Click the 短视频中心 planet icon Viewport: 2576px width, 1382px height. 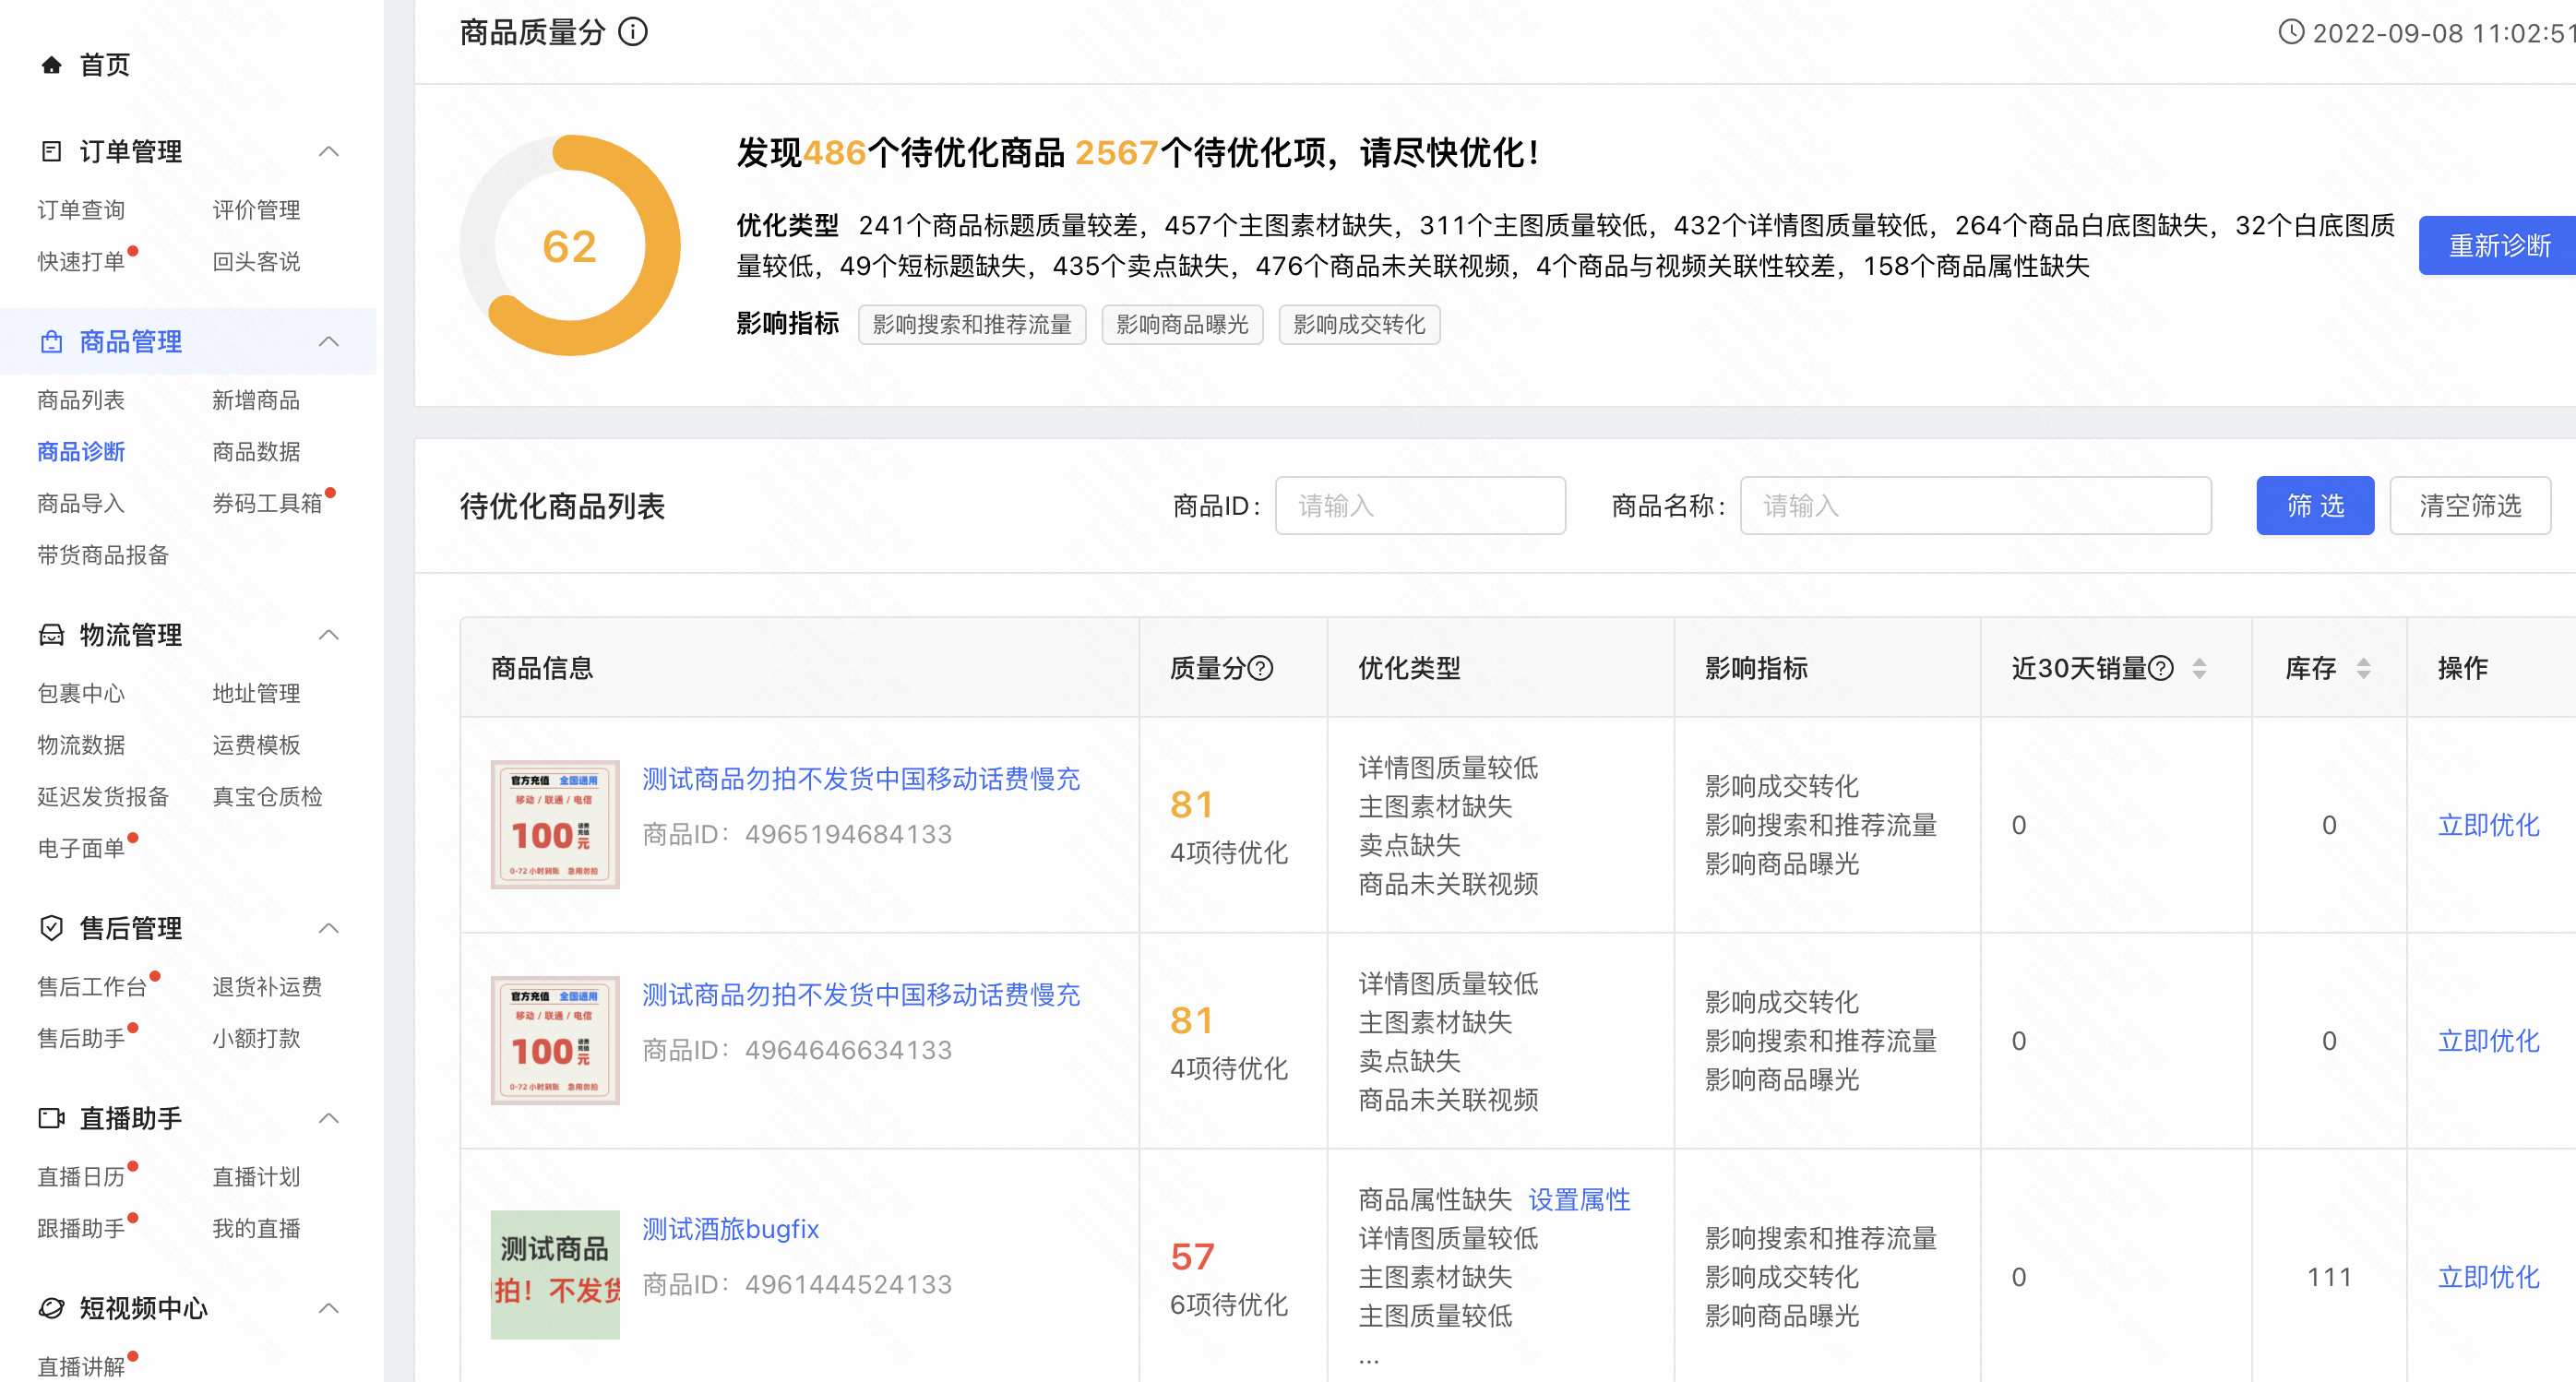(x=52, y=1308)
